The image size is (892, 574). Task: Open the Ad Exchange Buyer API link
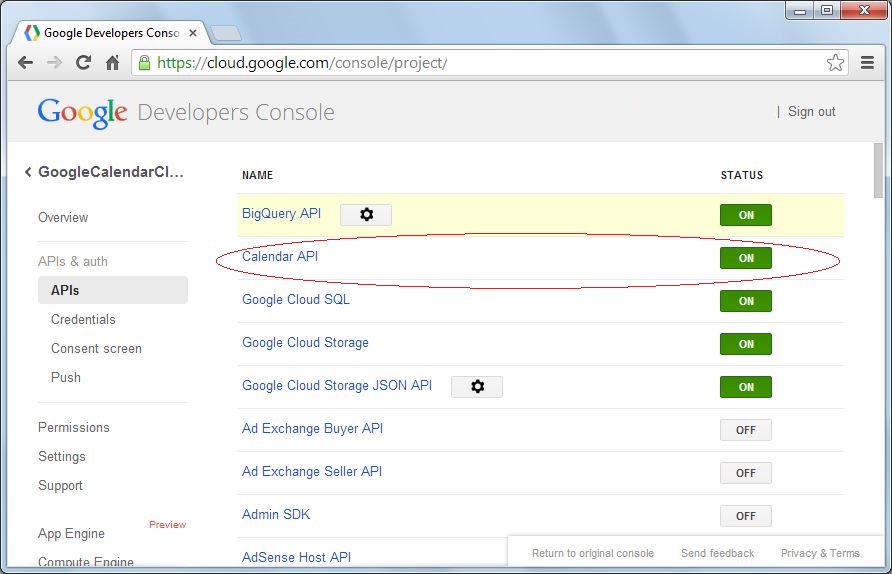312,428
